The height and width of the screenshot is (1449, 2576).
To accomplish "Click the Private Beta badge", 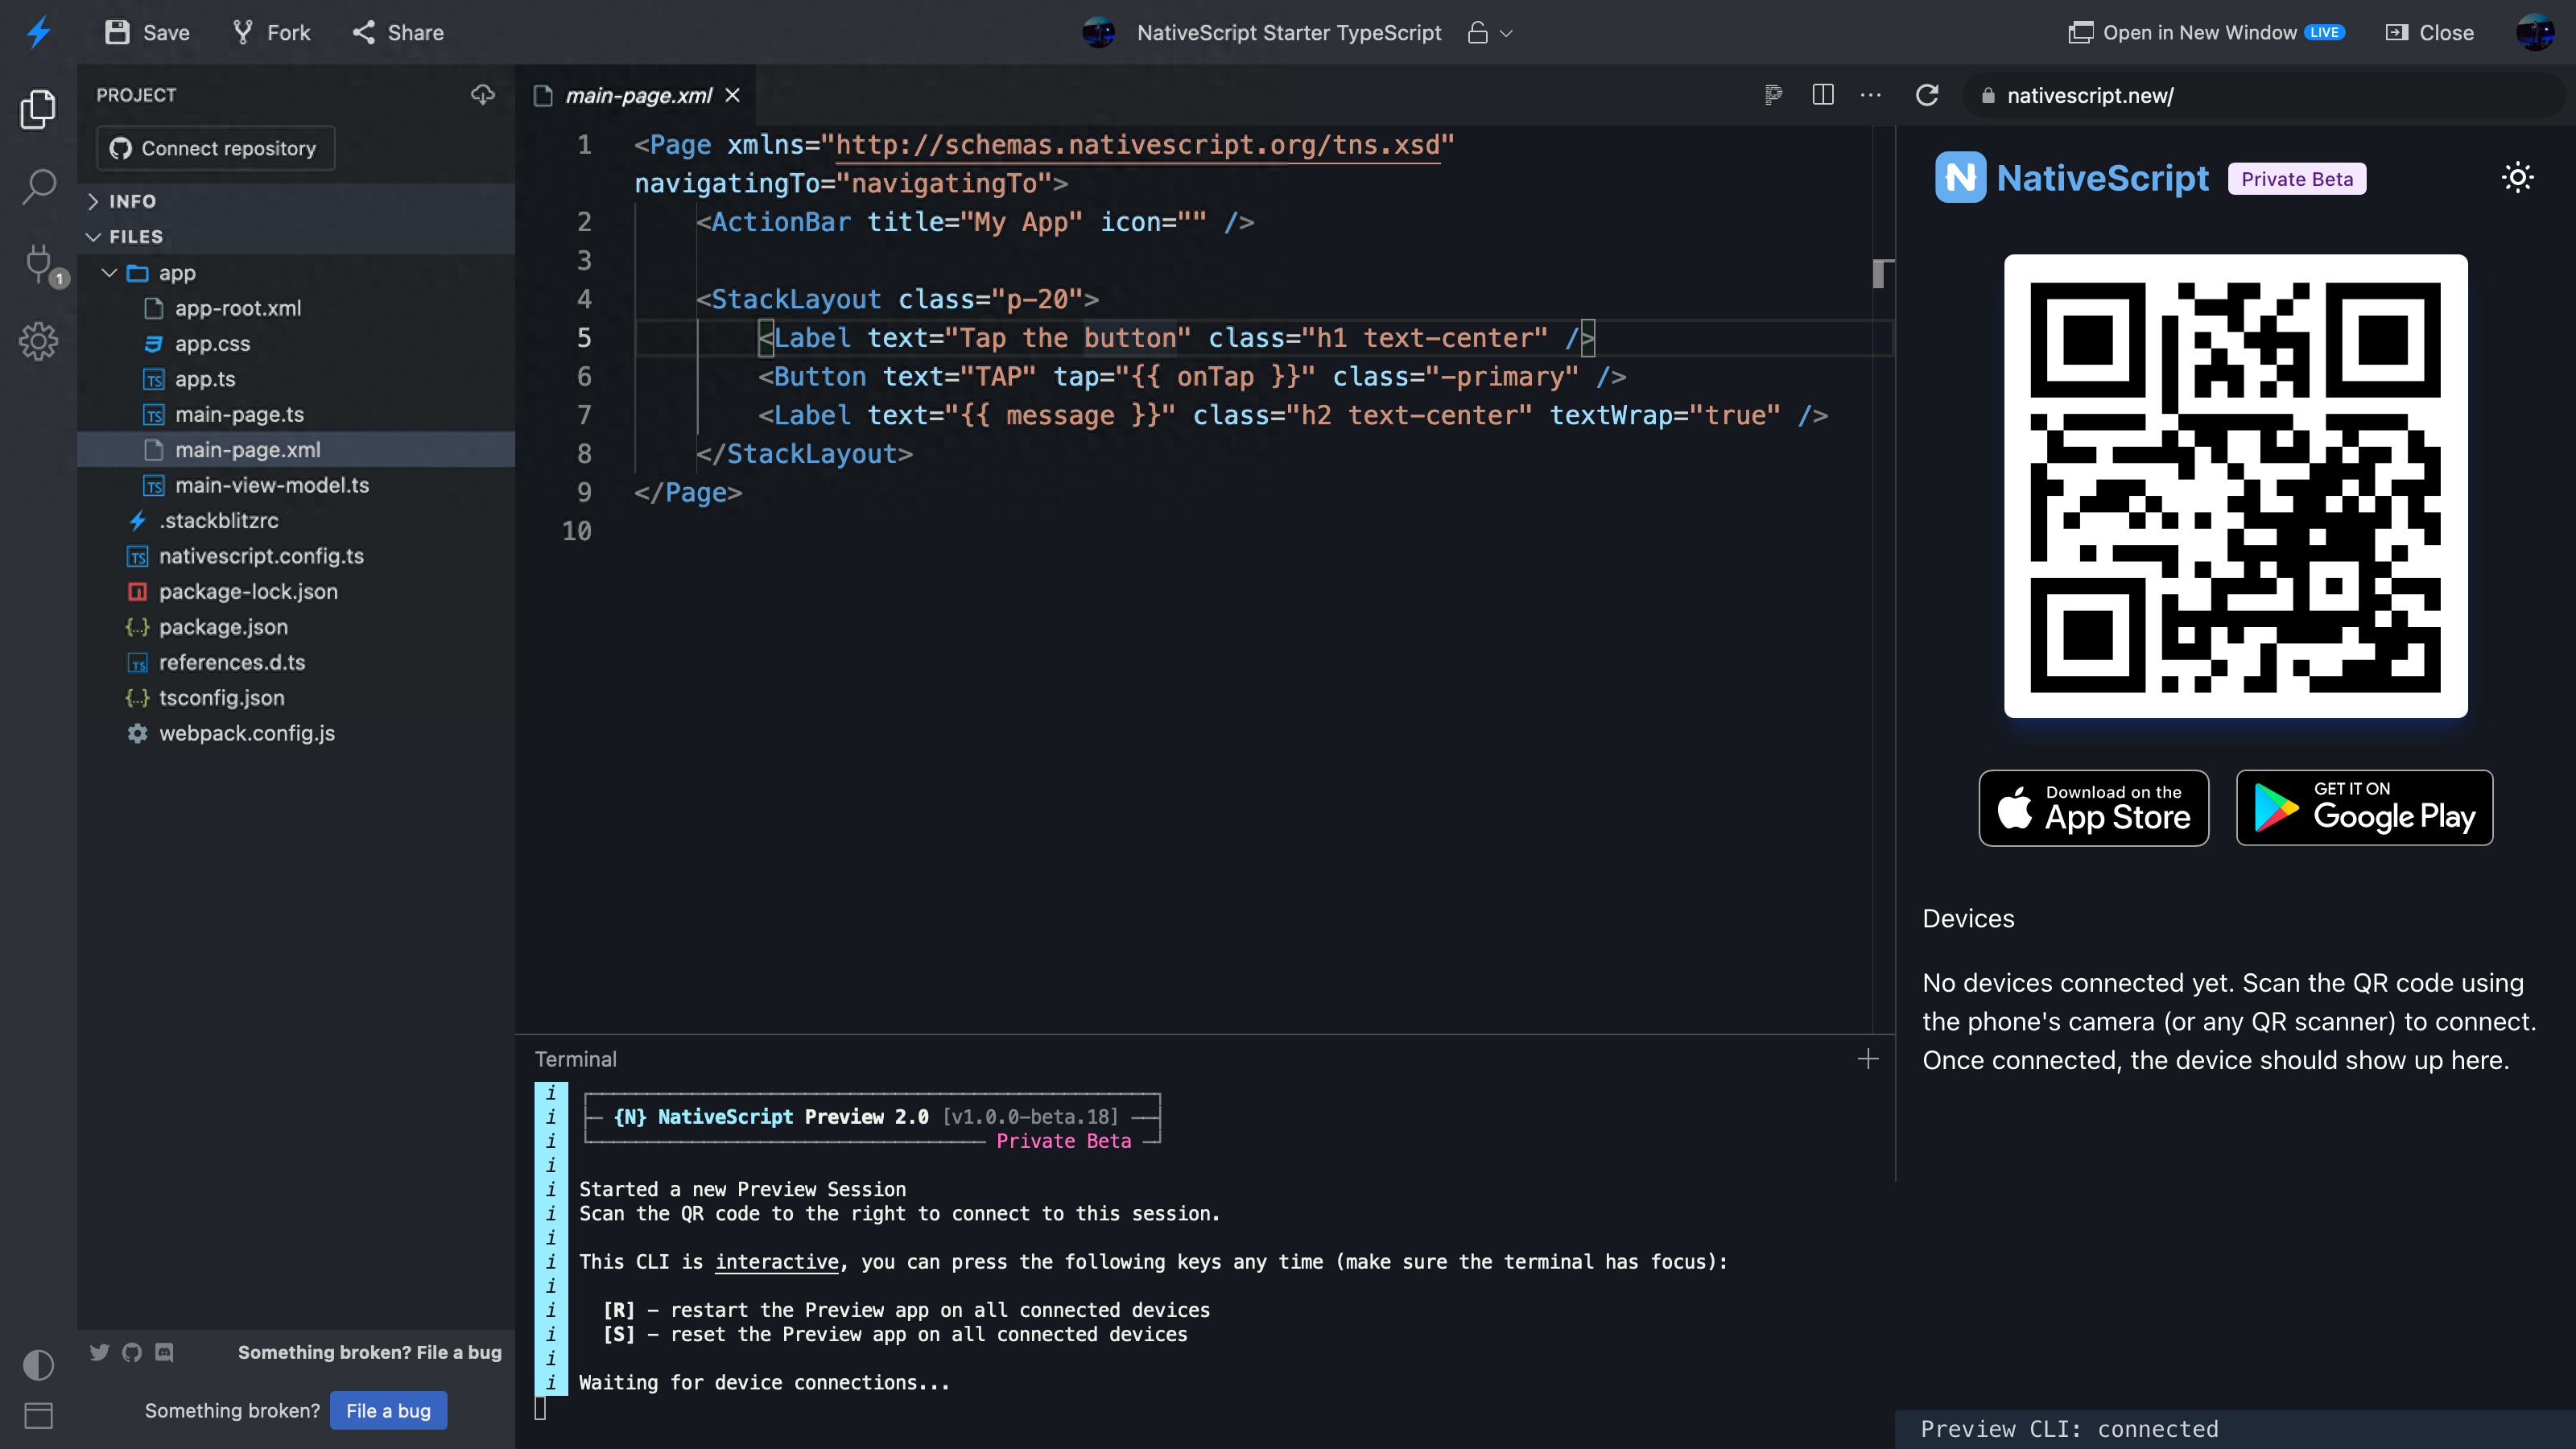I will (2297, 179).
